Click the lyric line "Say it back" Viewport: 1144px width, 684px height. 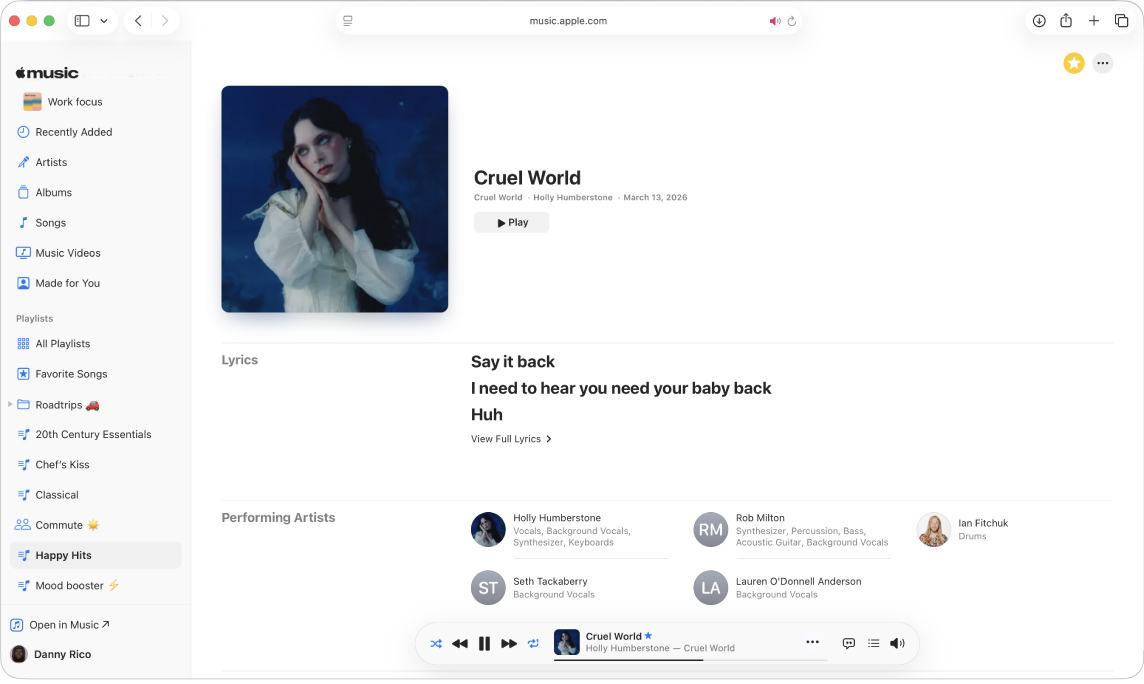click(513, 362)
